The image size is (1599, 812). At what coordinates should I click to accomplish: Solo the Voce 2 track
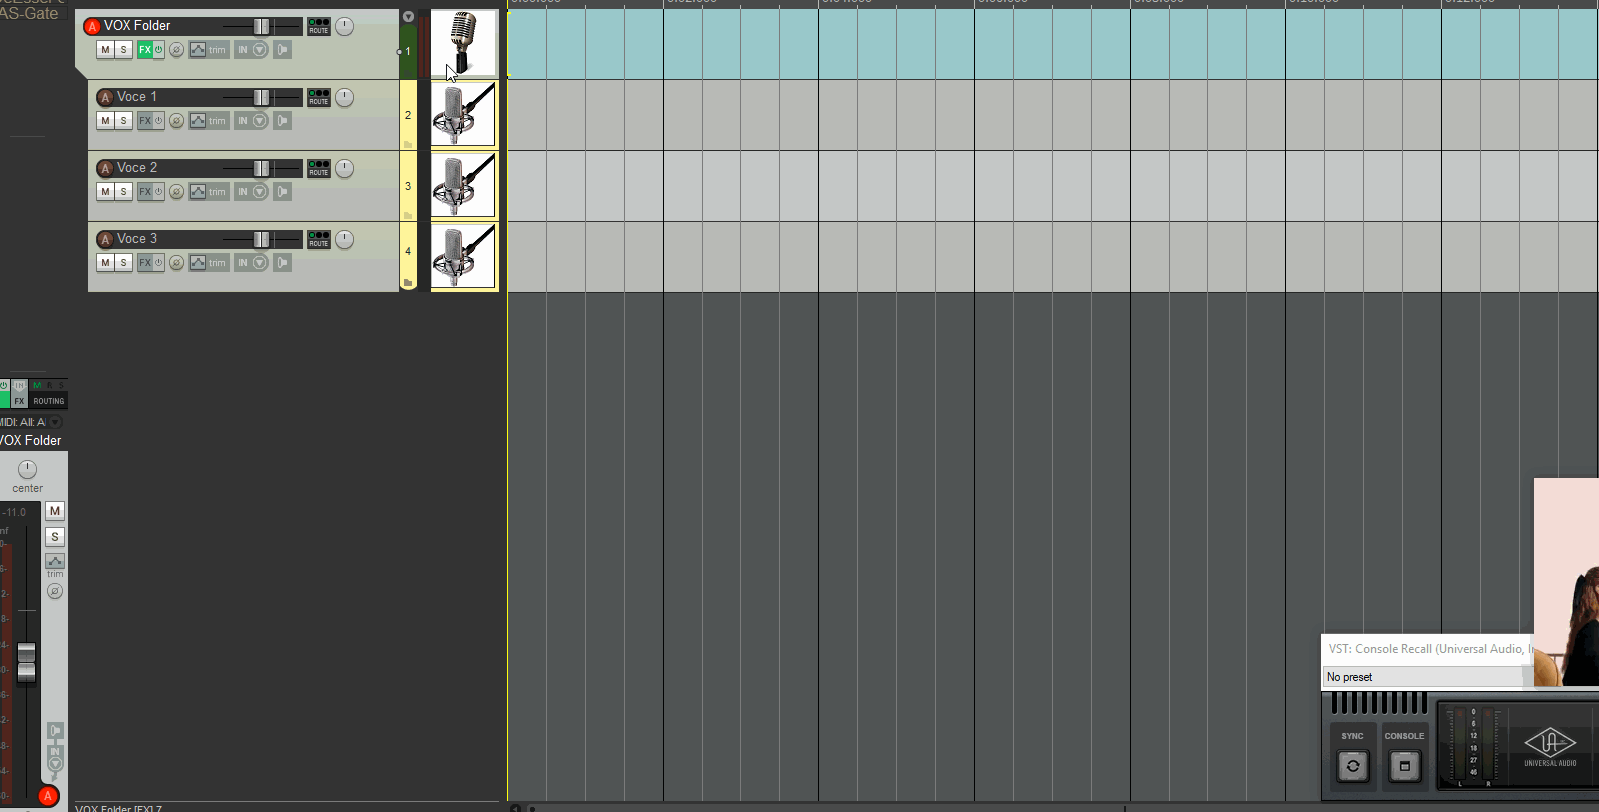point(123,192)
